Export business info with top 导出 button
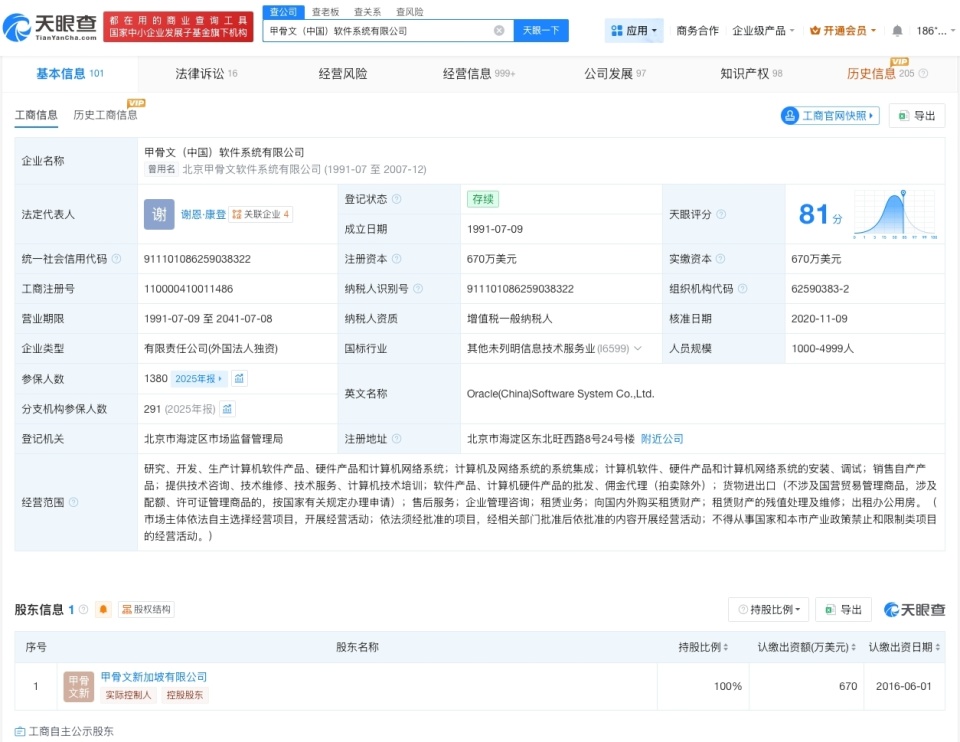 917,116
